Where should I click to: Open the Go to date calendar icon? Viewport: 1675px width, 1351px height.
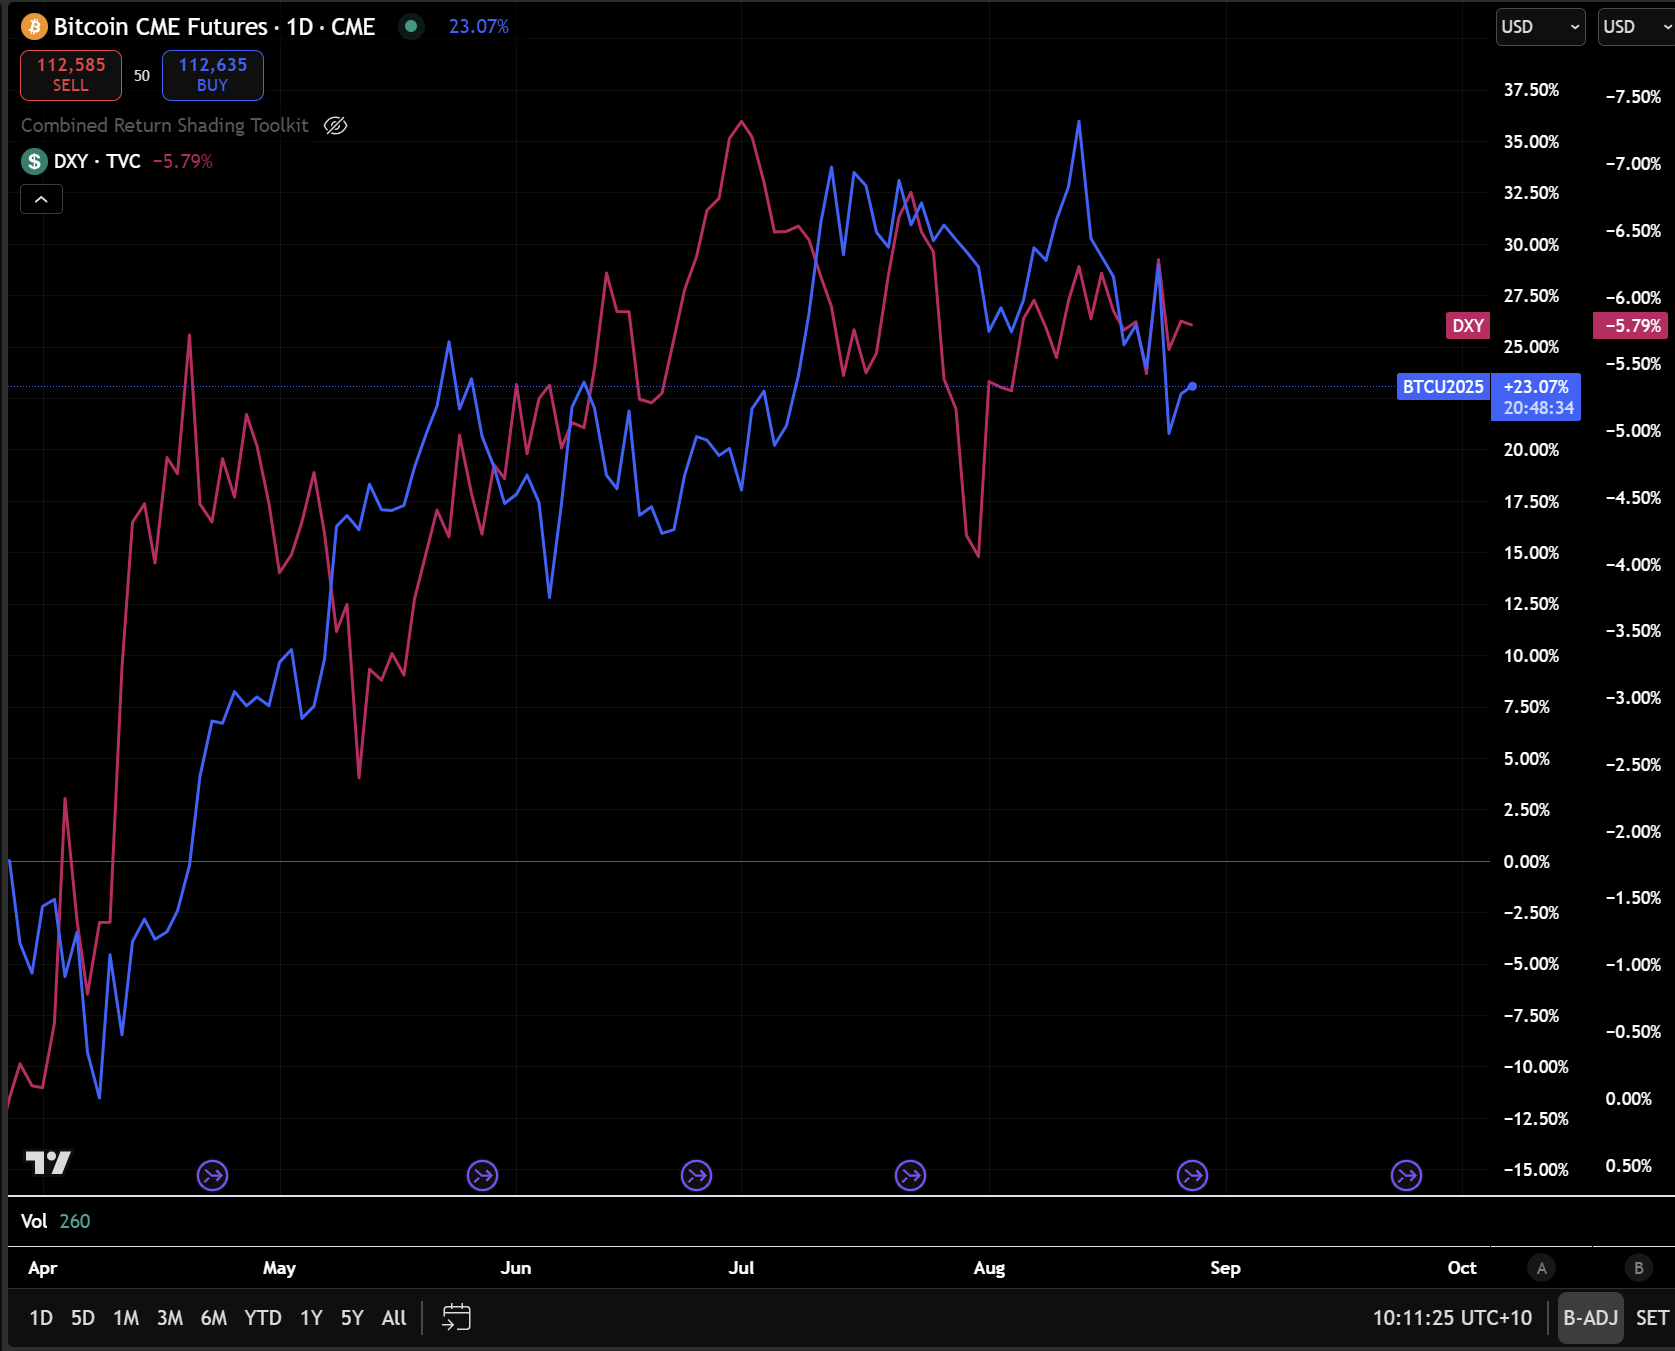click(456, 1317)
